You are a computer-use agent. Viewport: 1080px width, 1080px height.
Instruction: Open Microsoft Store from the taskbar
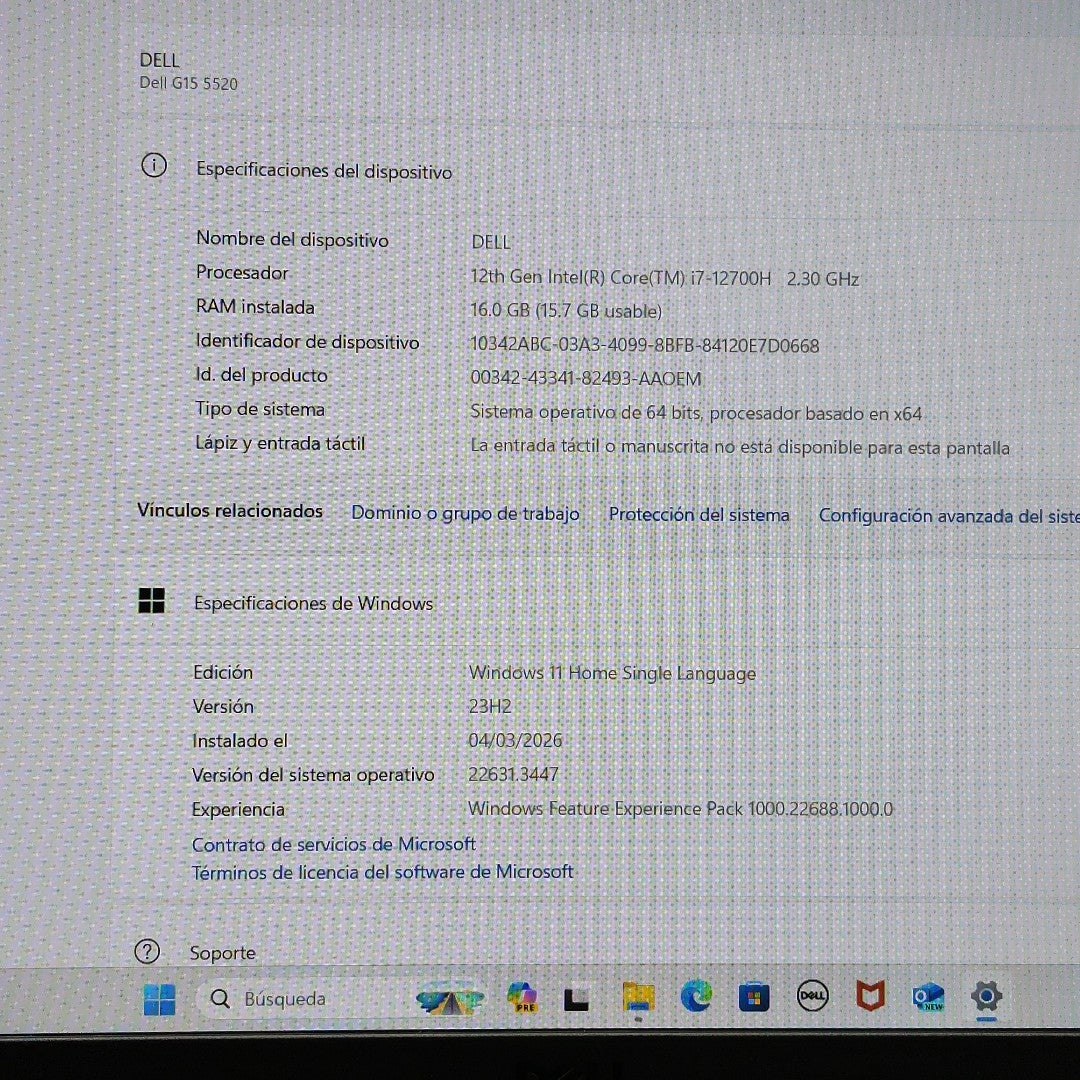(754, 997)
